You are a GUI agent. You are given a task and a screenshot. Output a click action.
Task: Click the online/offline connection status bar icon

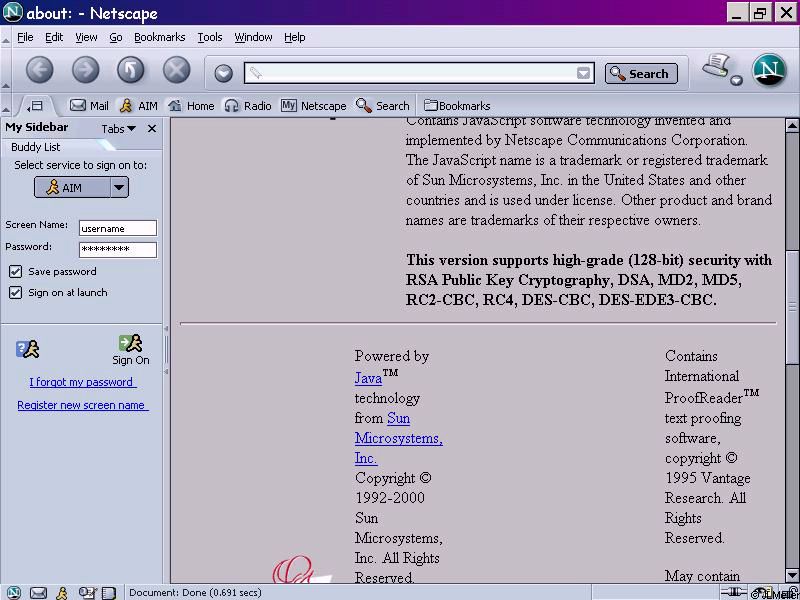click(734, 592)
